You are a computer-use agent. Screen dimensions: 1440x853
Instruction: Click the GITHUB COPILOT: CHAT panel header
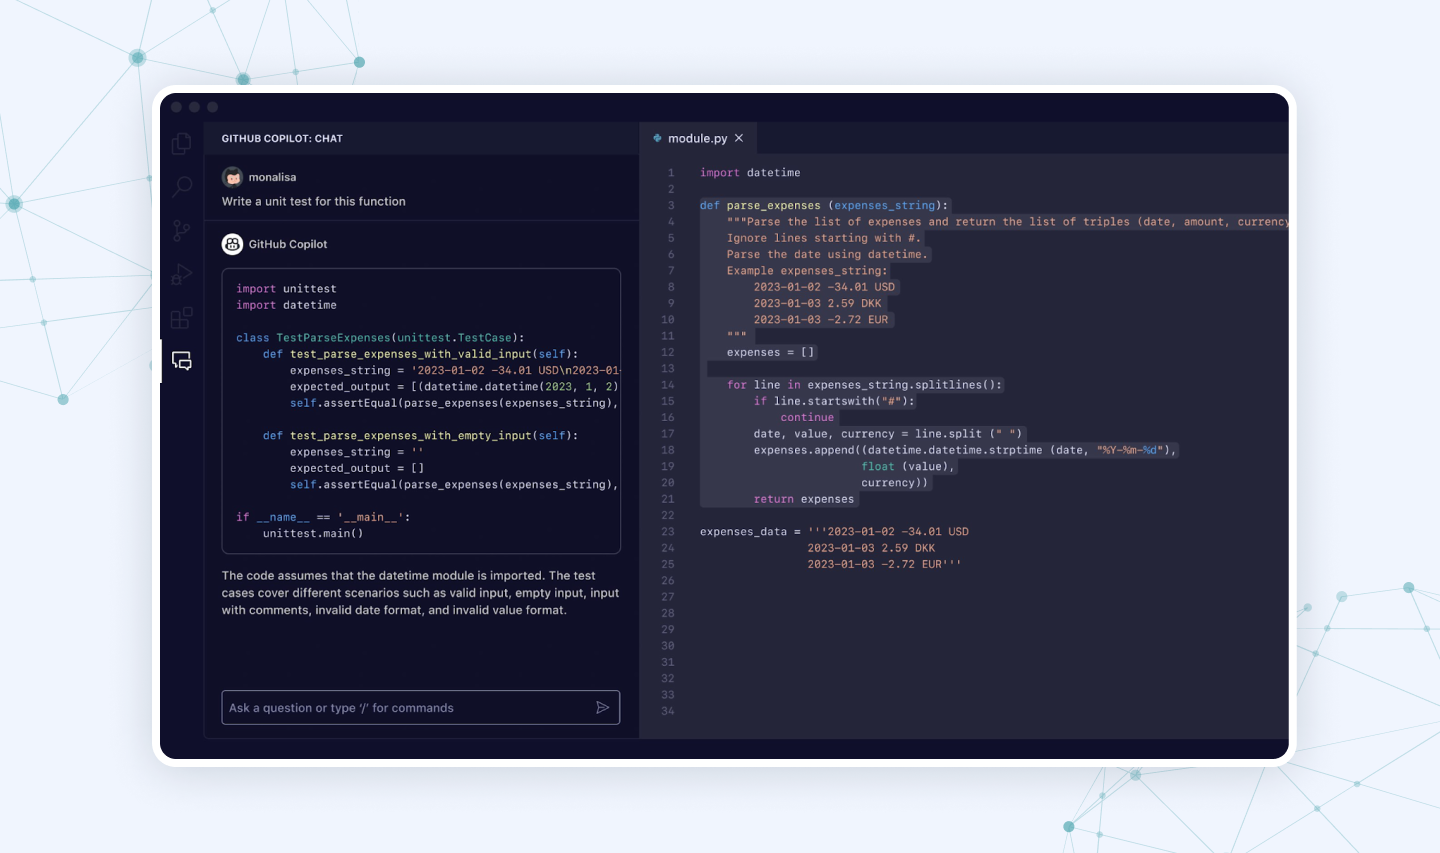coord(282,138)
